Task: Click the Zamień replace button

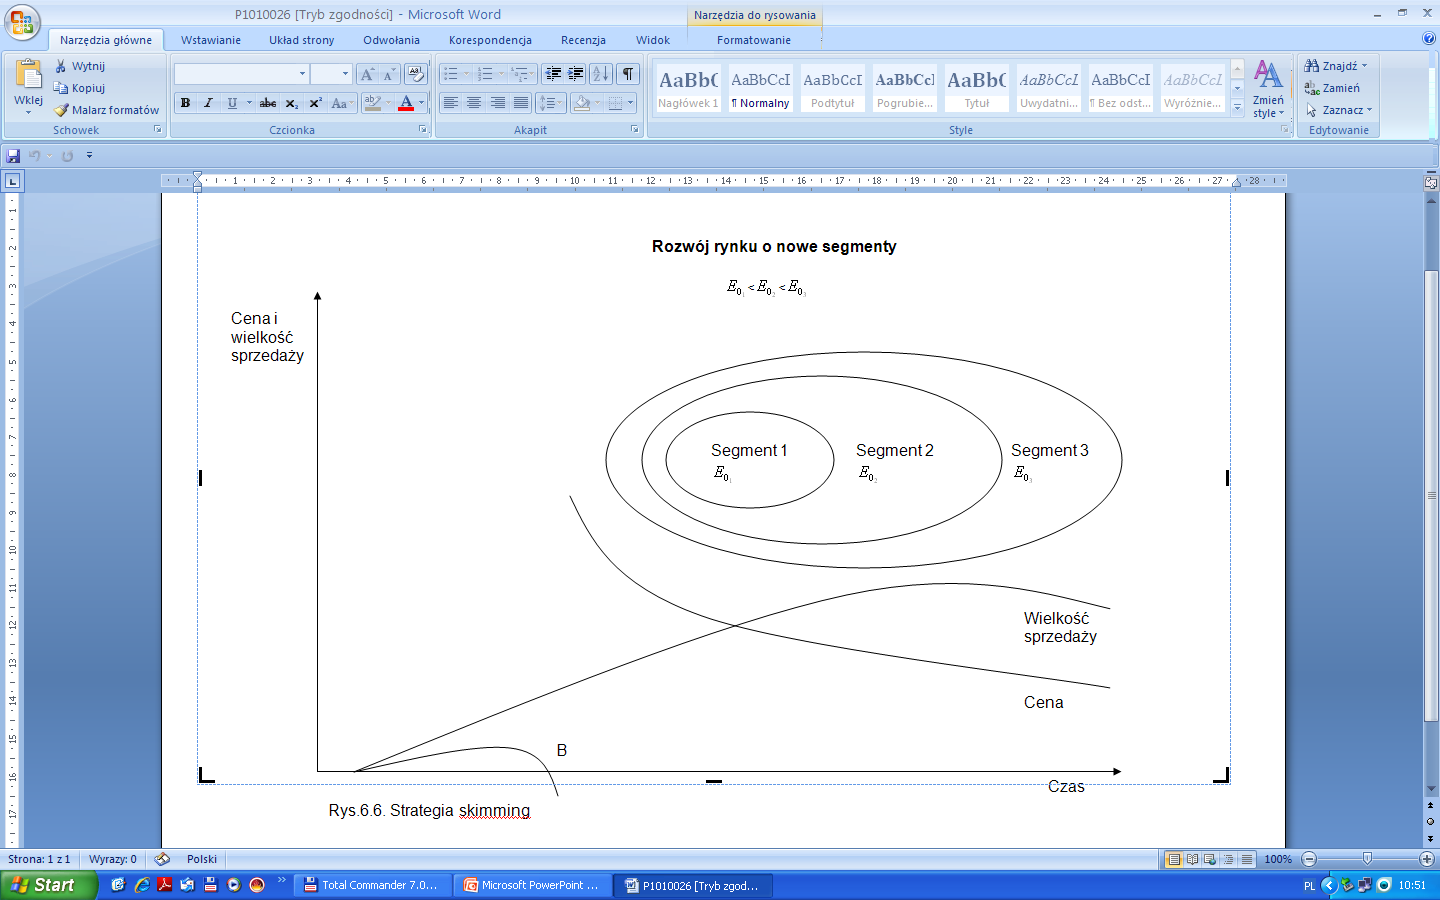Action: click(1332, 88)
